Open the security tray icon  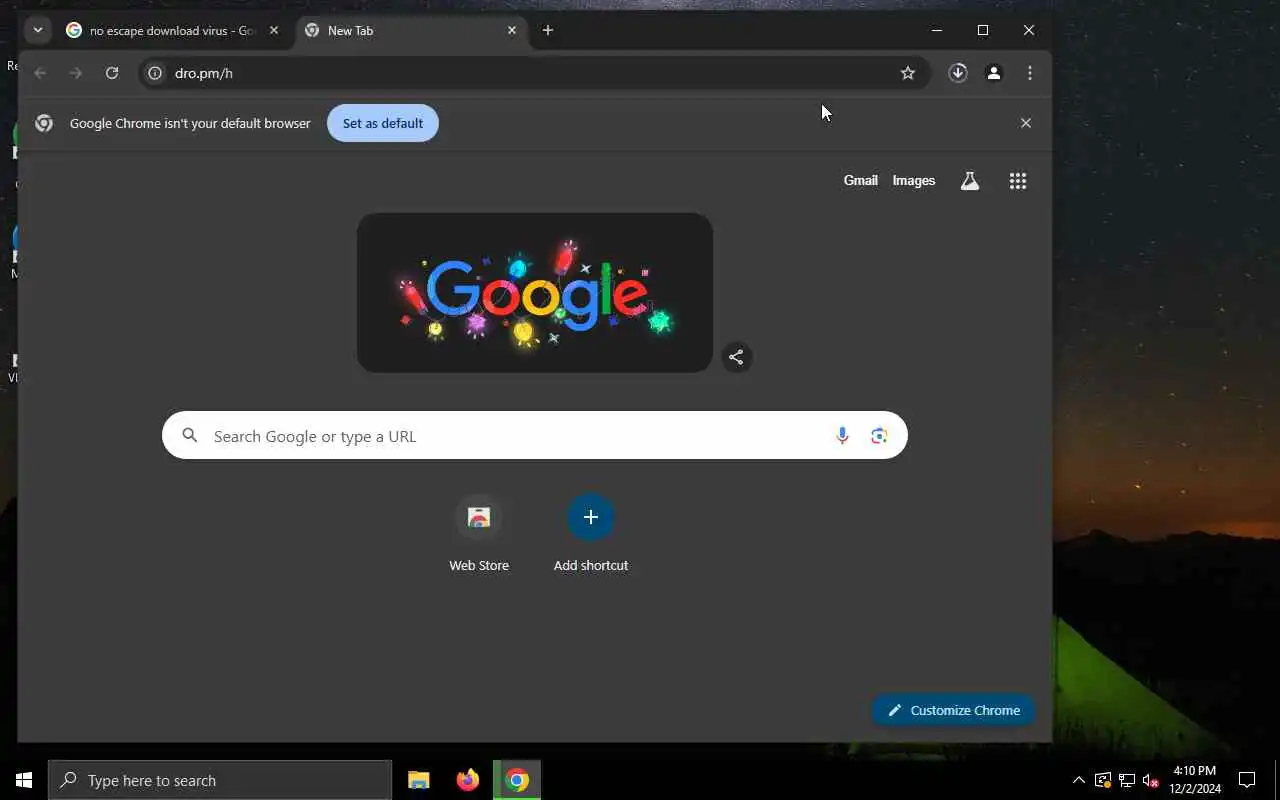[x=1103, y=780]
